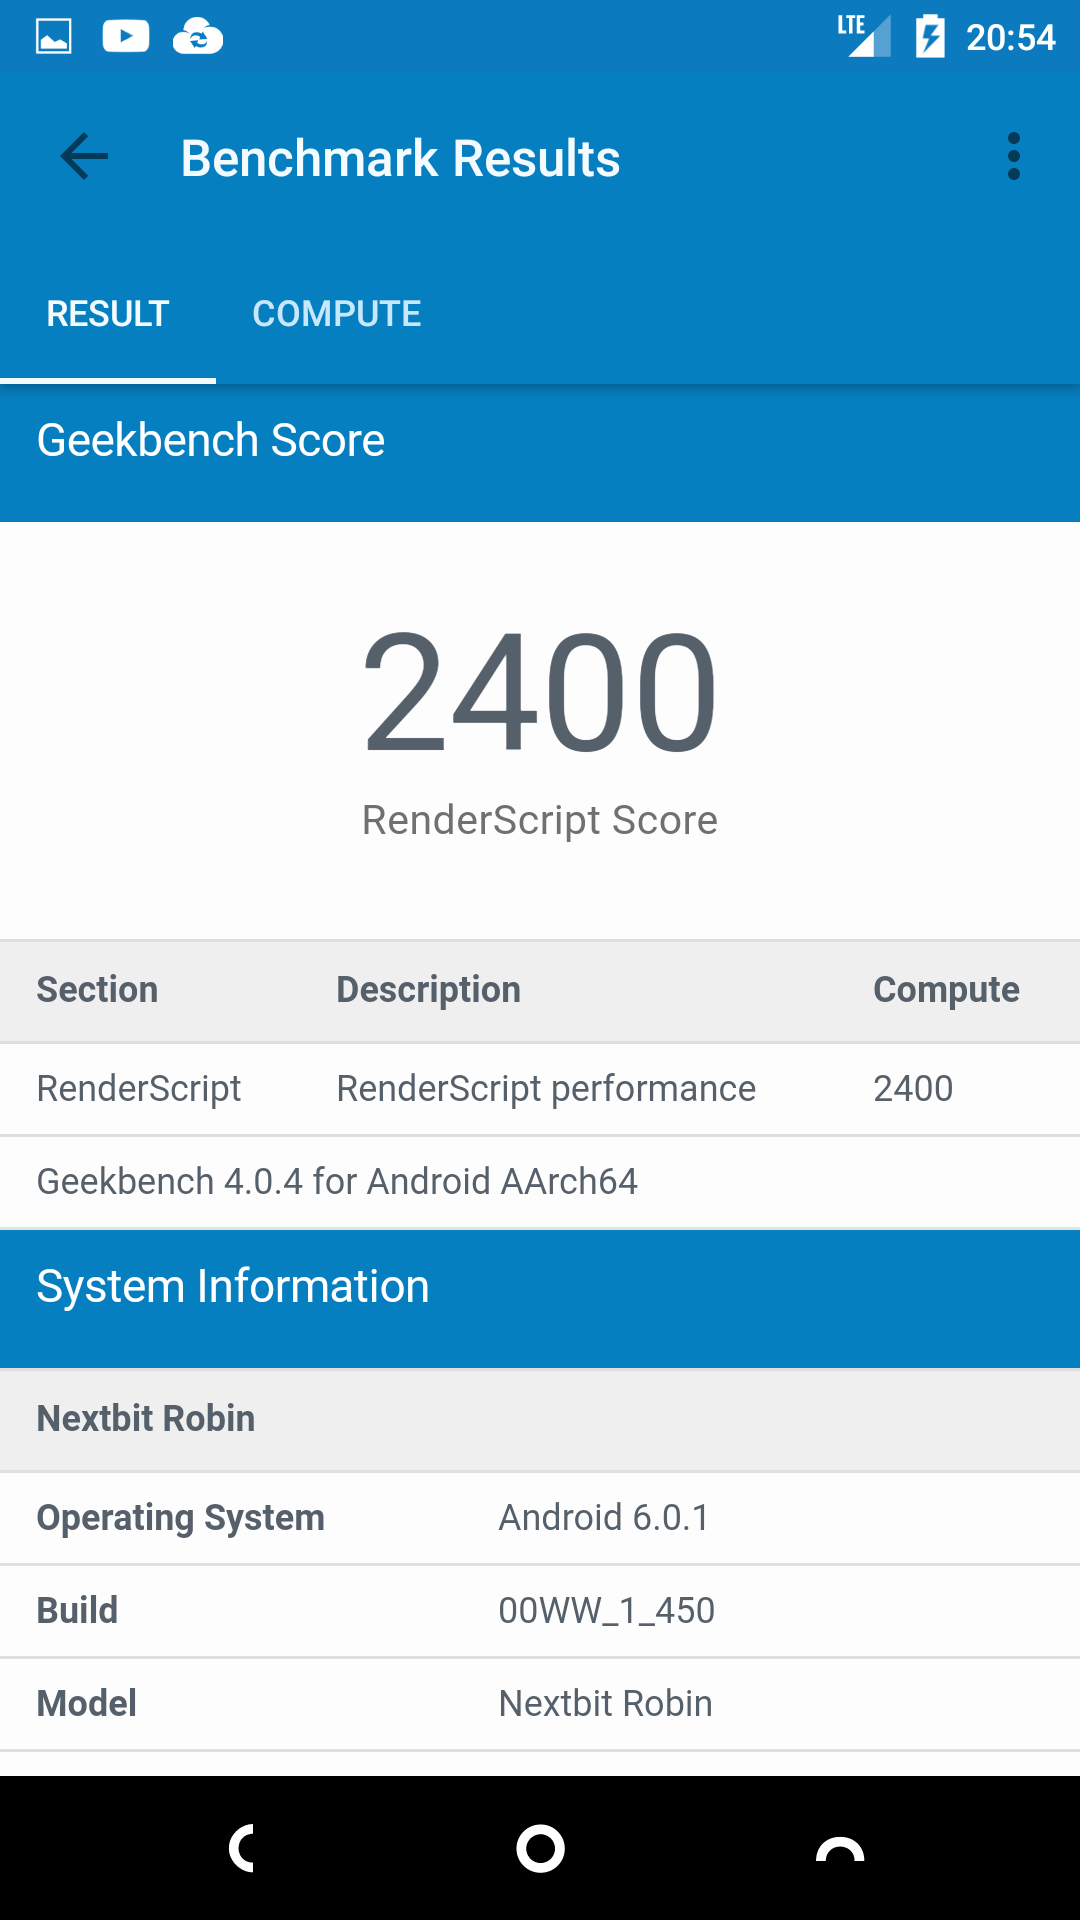Tap the Operating System Android 6.0.1 row
The width and height of the screenshot is (1080, 1920).
point(540,1518)
